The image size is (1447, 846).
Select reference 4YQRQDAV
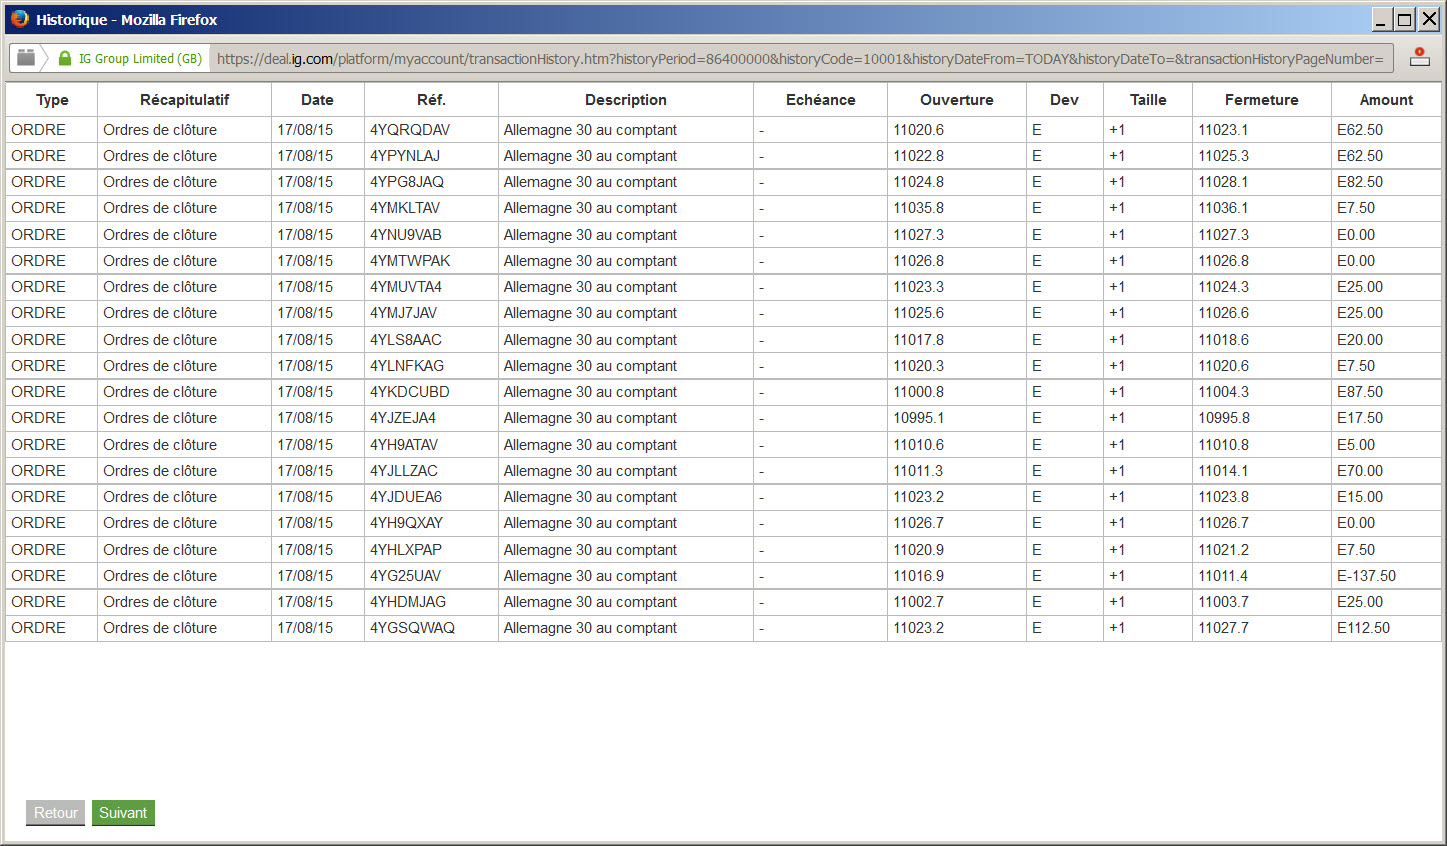(410, 130)
